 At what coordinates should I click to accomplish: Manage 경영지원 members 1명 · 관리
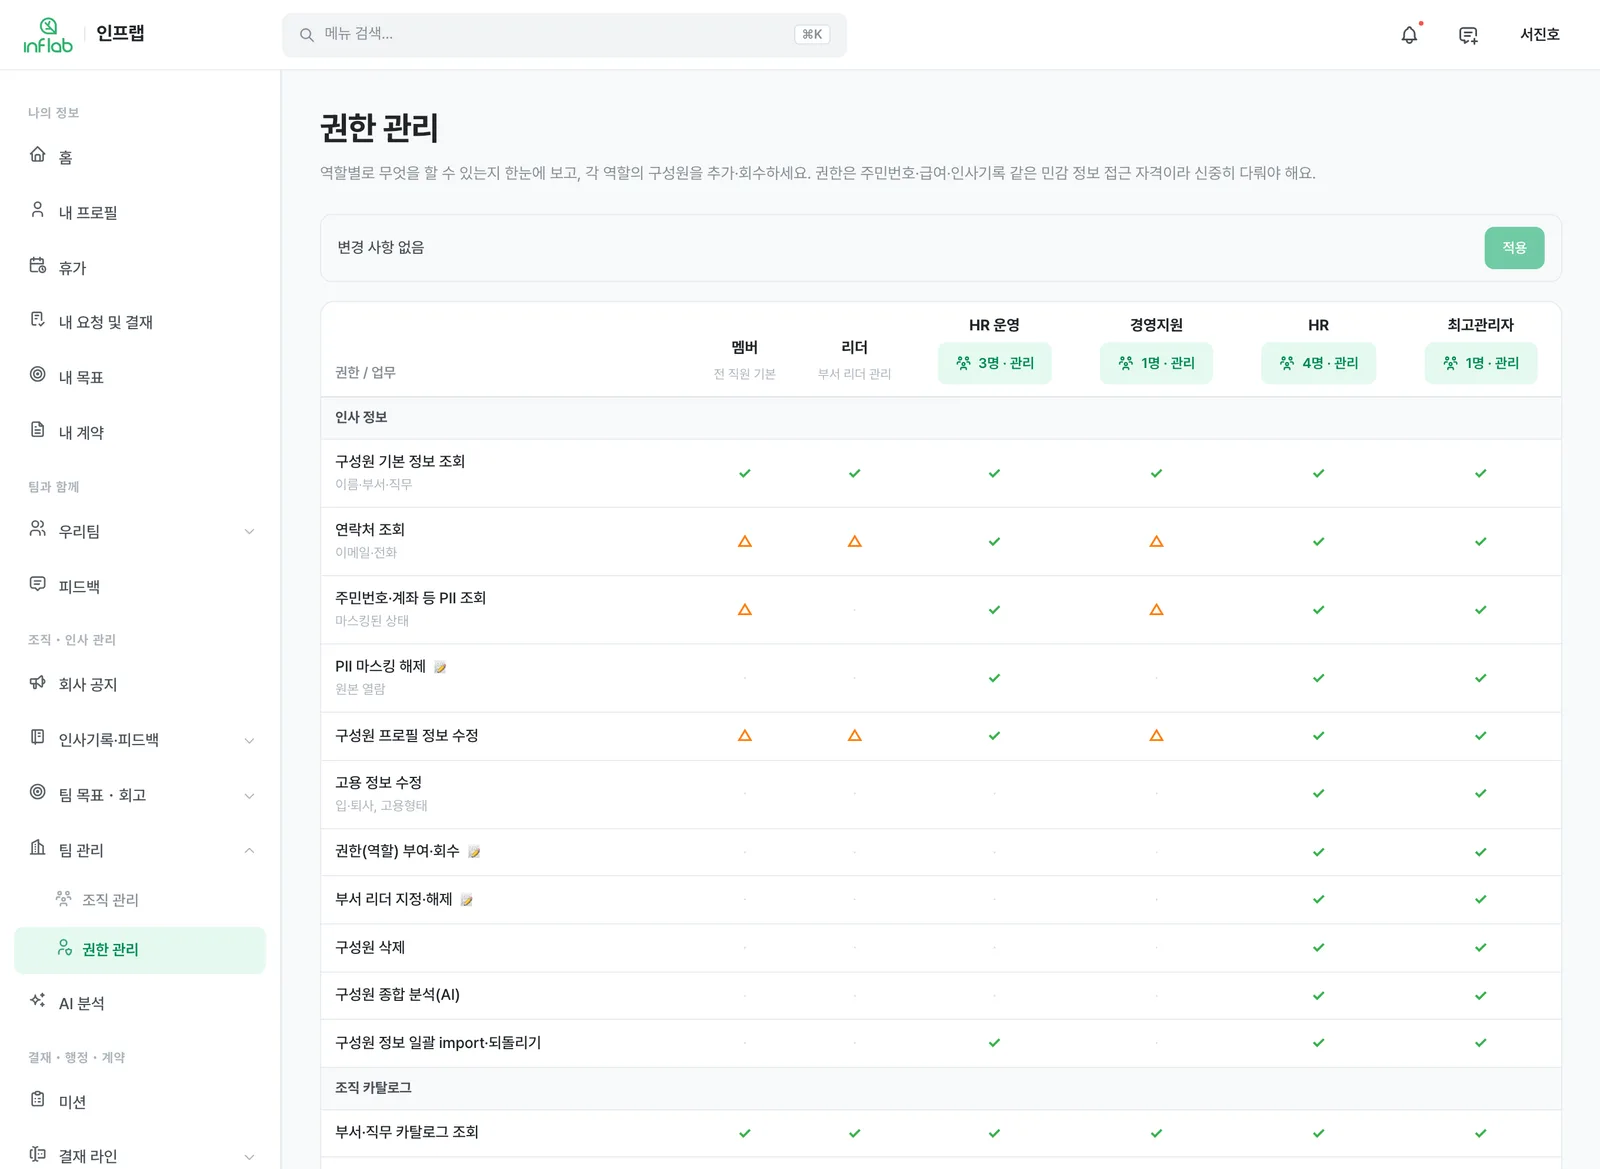coord(1156,363)
